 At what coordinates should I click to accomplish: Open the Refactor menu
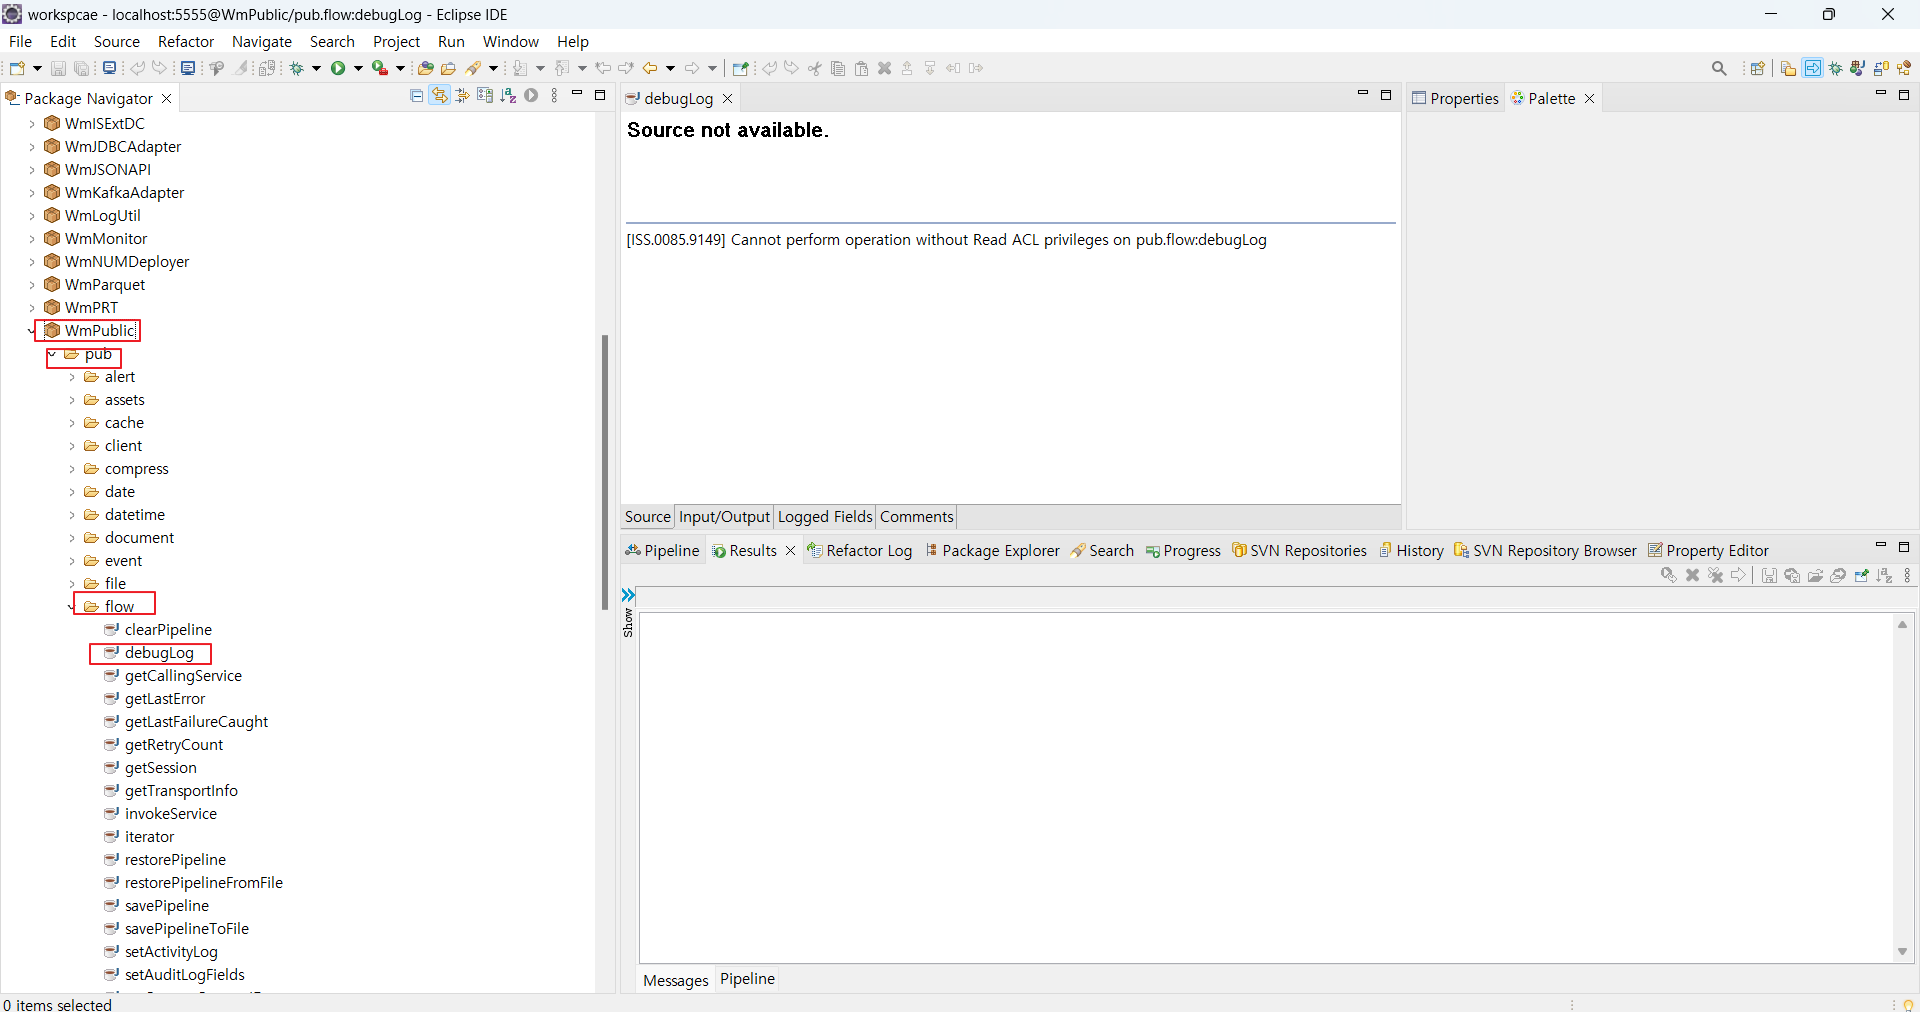pos(186,41)
